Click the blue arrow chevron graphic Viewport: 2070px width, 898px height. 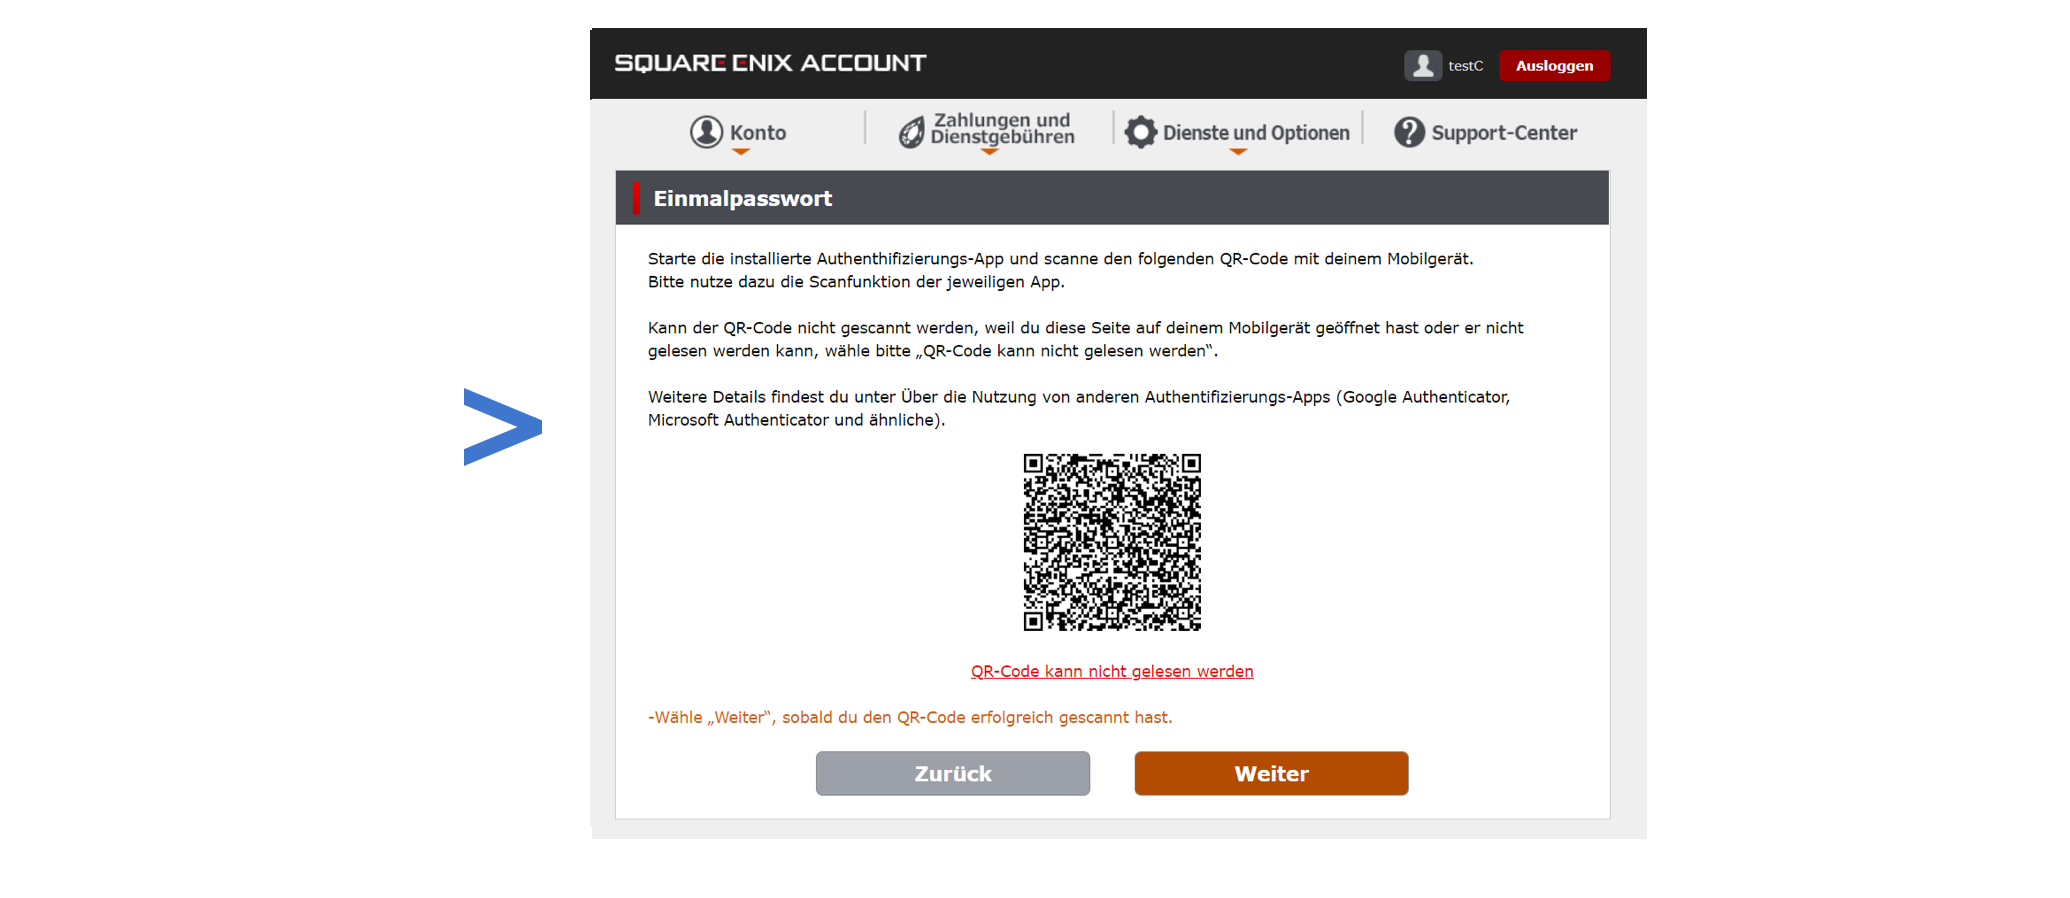point(502,427)
